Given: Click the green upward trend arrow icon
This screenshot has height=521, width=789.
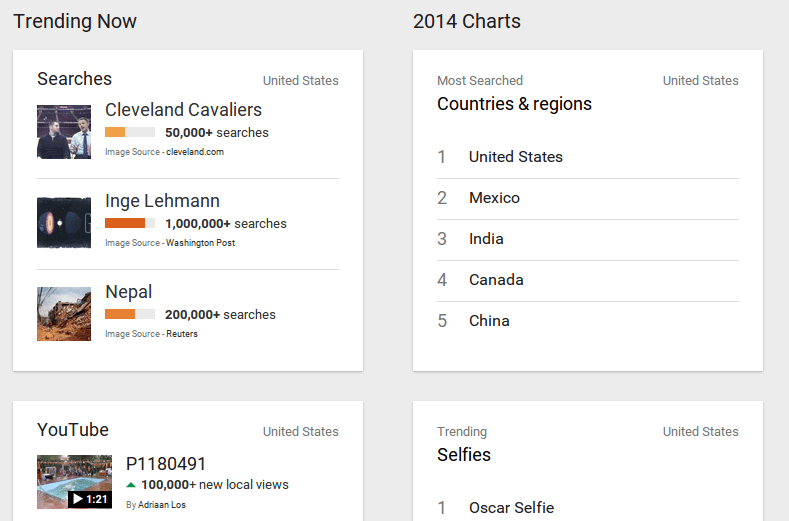Looking at the screenshot, I should 131,485.
